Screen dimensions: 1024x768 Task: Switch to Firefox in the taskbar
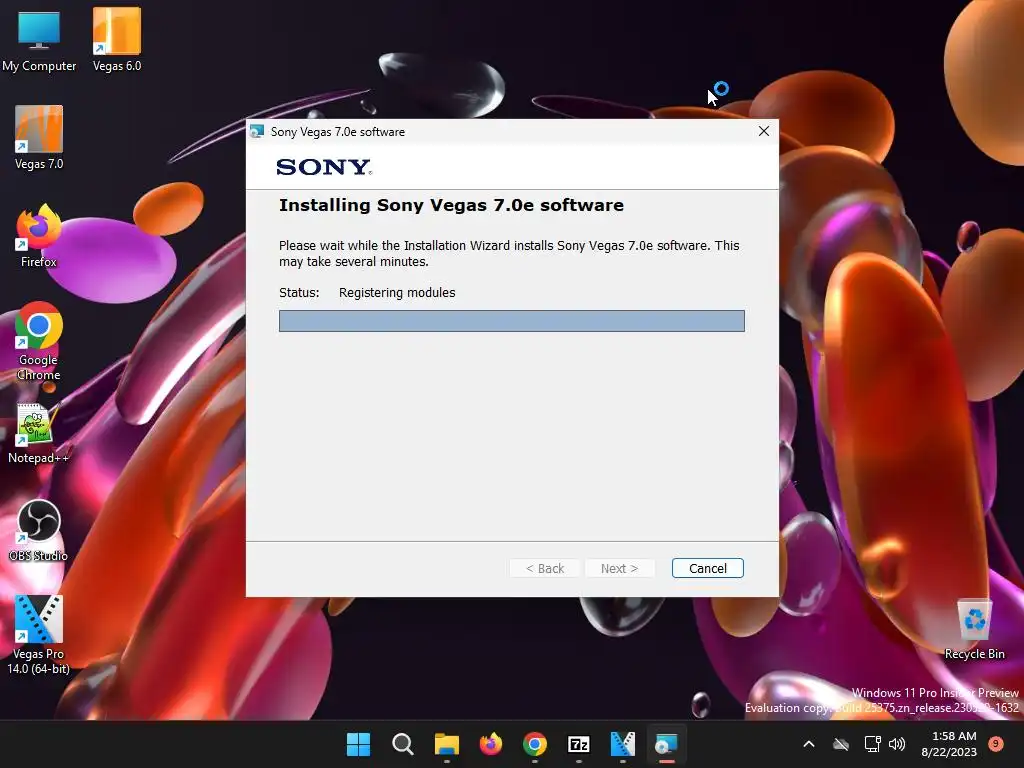490,744
